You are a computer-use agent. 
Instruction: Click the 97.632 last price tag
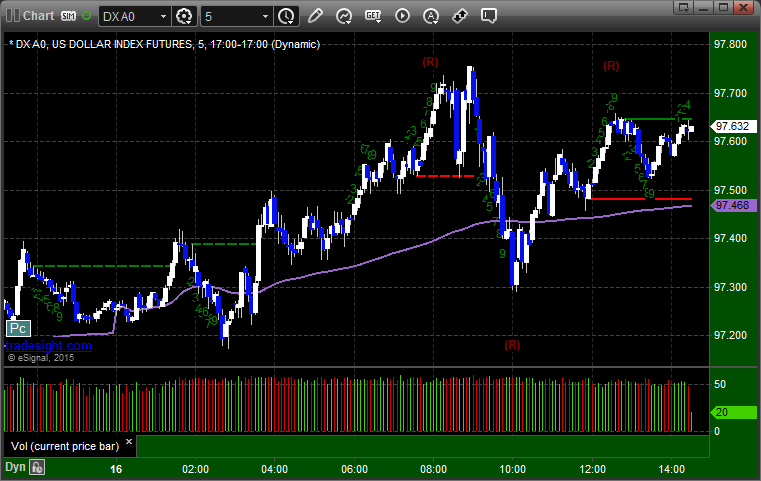pos(732,126)
